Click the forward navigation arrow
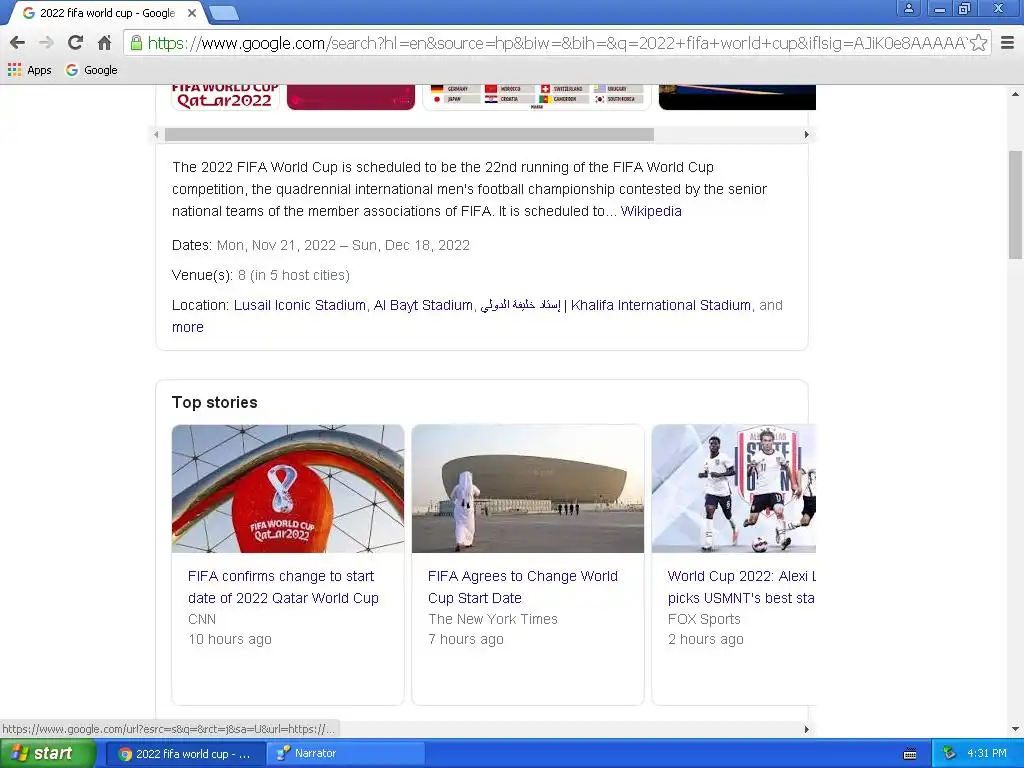This screenshot has width=1024, height=768. click(x=46, y=43)
